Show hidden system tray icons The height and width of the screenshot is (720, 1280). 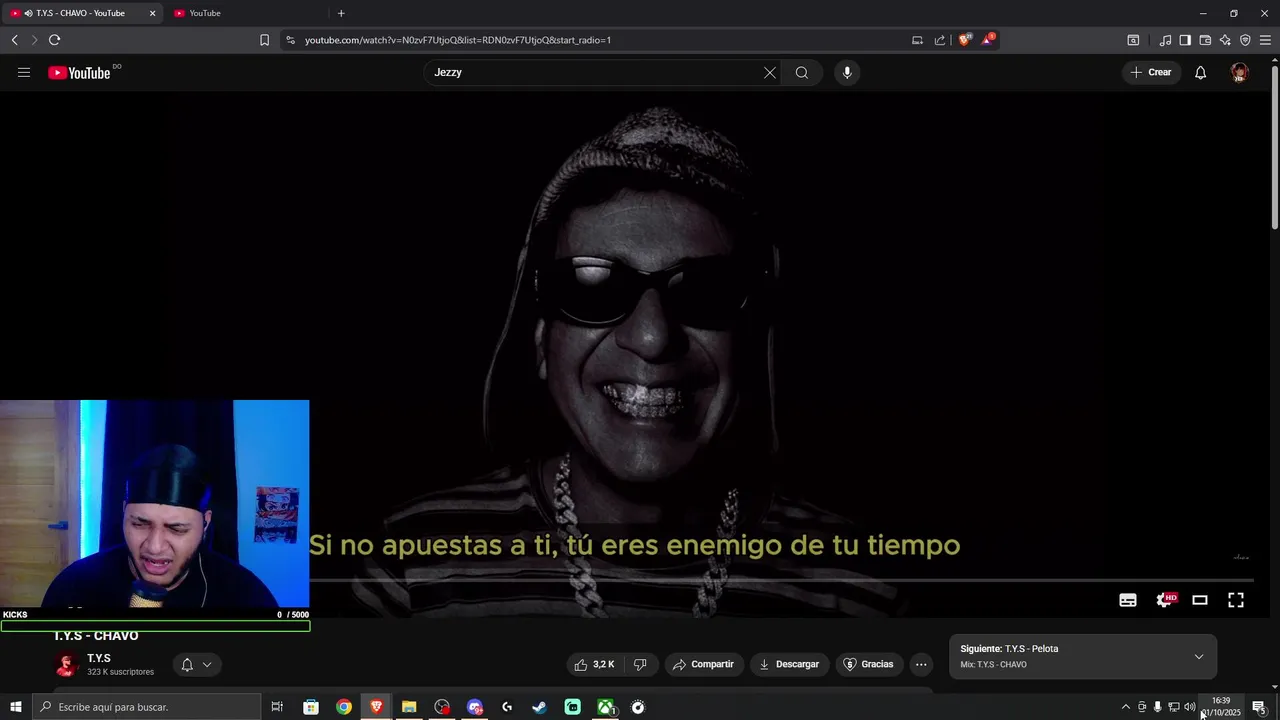tap(1125, 707)
